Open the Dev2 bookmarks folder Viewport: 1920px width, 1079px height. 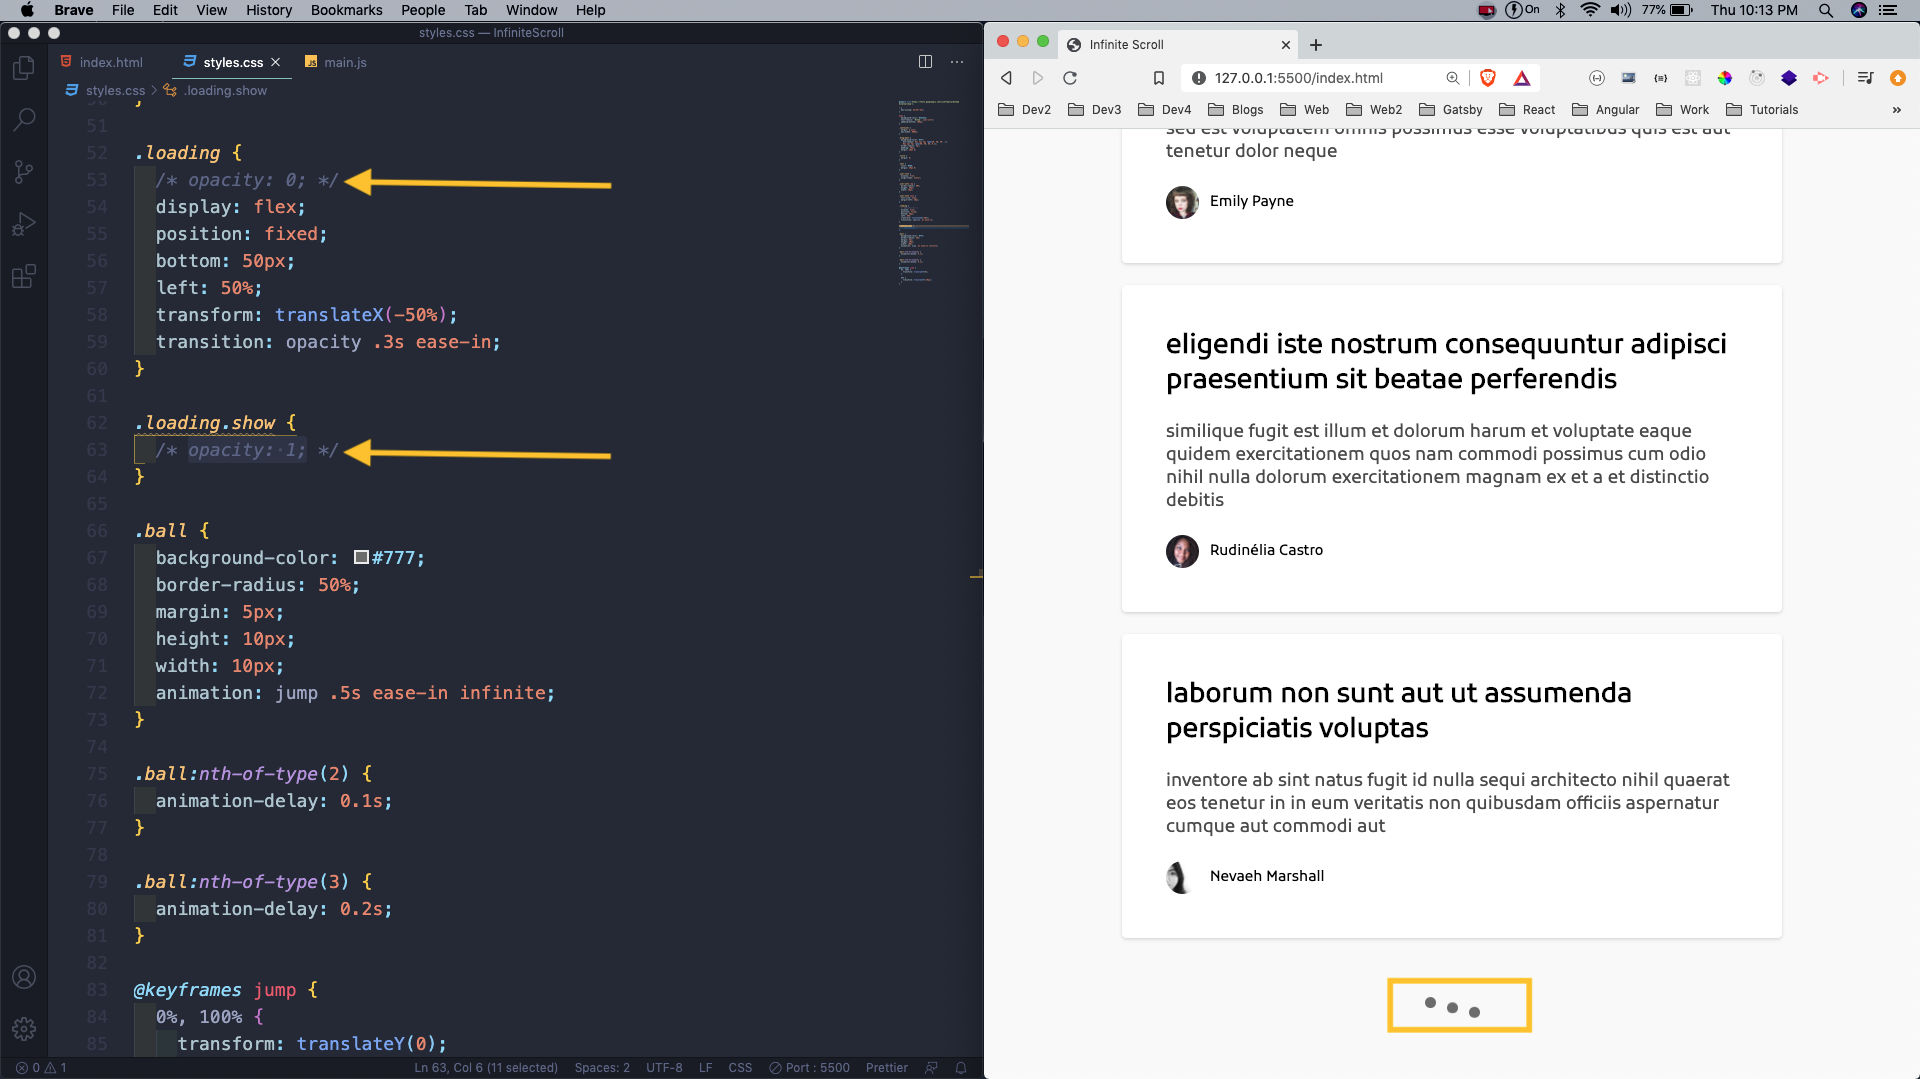1025,110
